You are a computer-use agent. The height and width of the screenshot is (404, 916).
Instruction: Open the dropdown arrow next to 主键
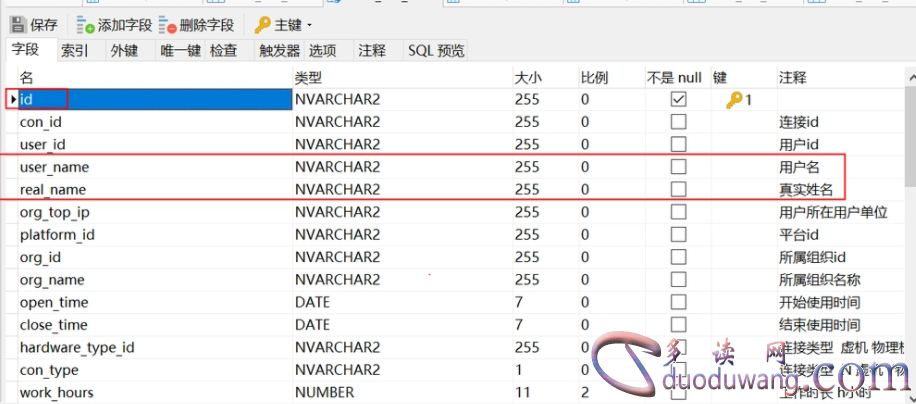[309, 25]
